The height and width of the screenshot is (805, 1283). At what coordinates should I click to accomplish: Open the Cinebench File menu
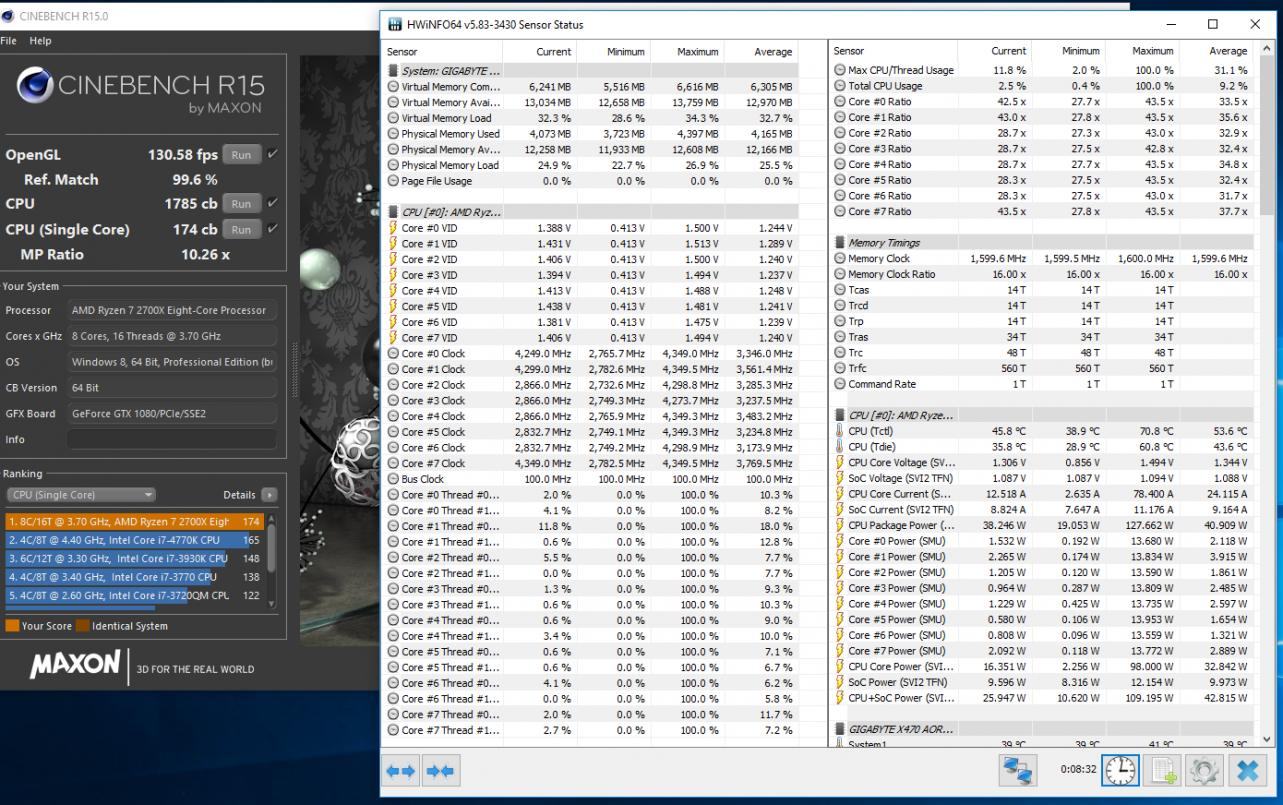coord(8,41)
